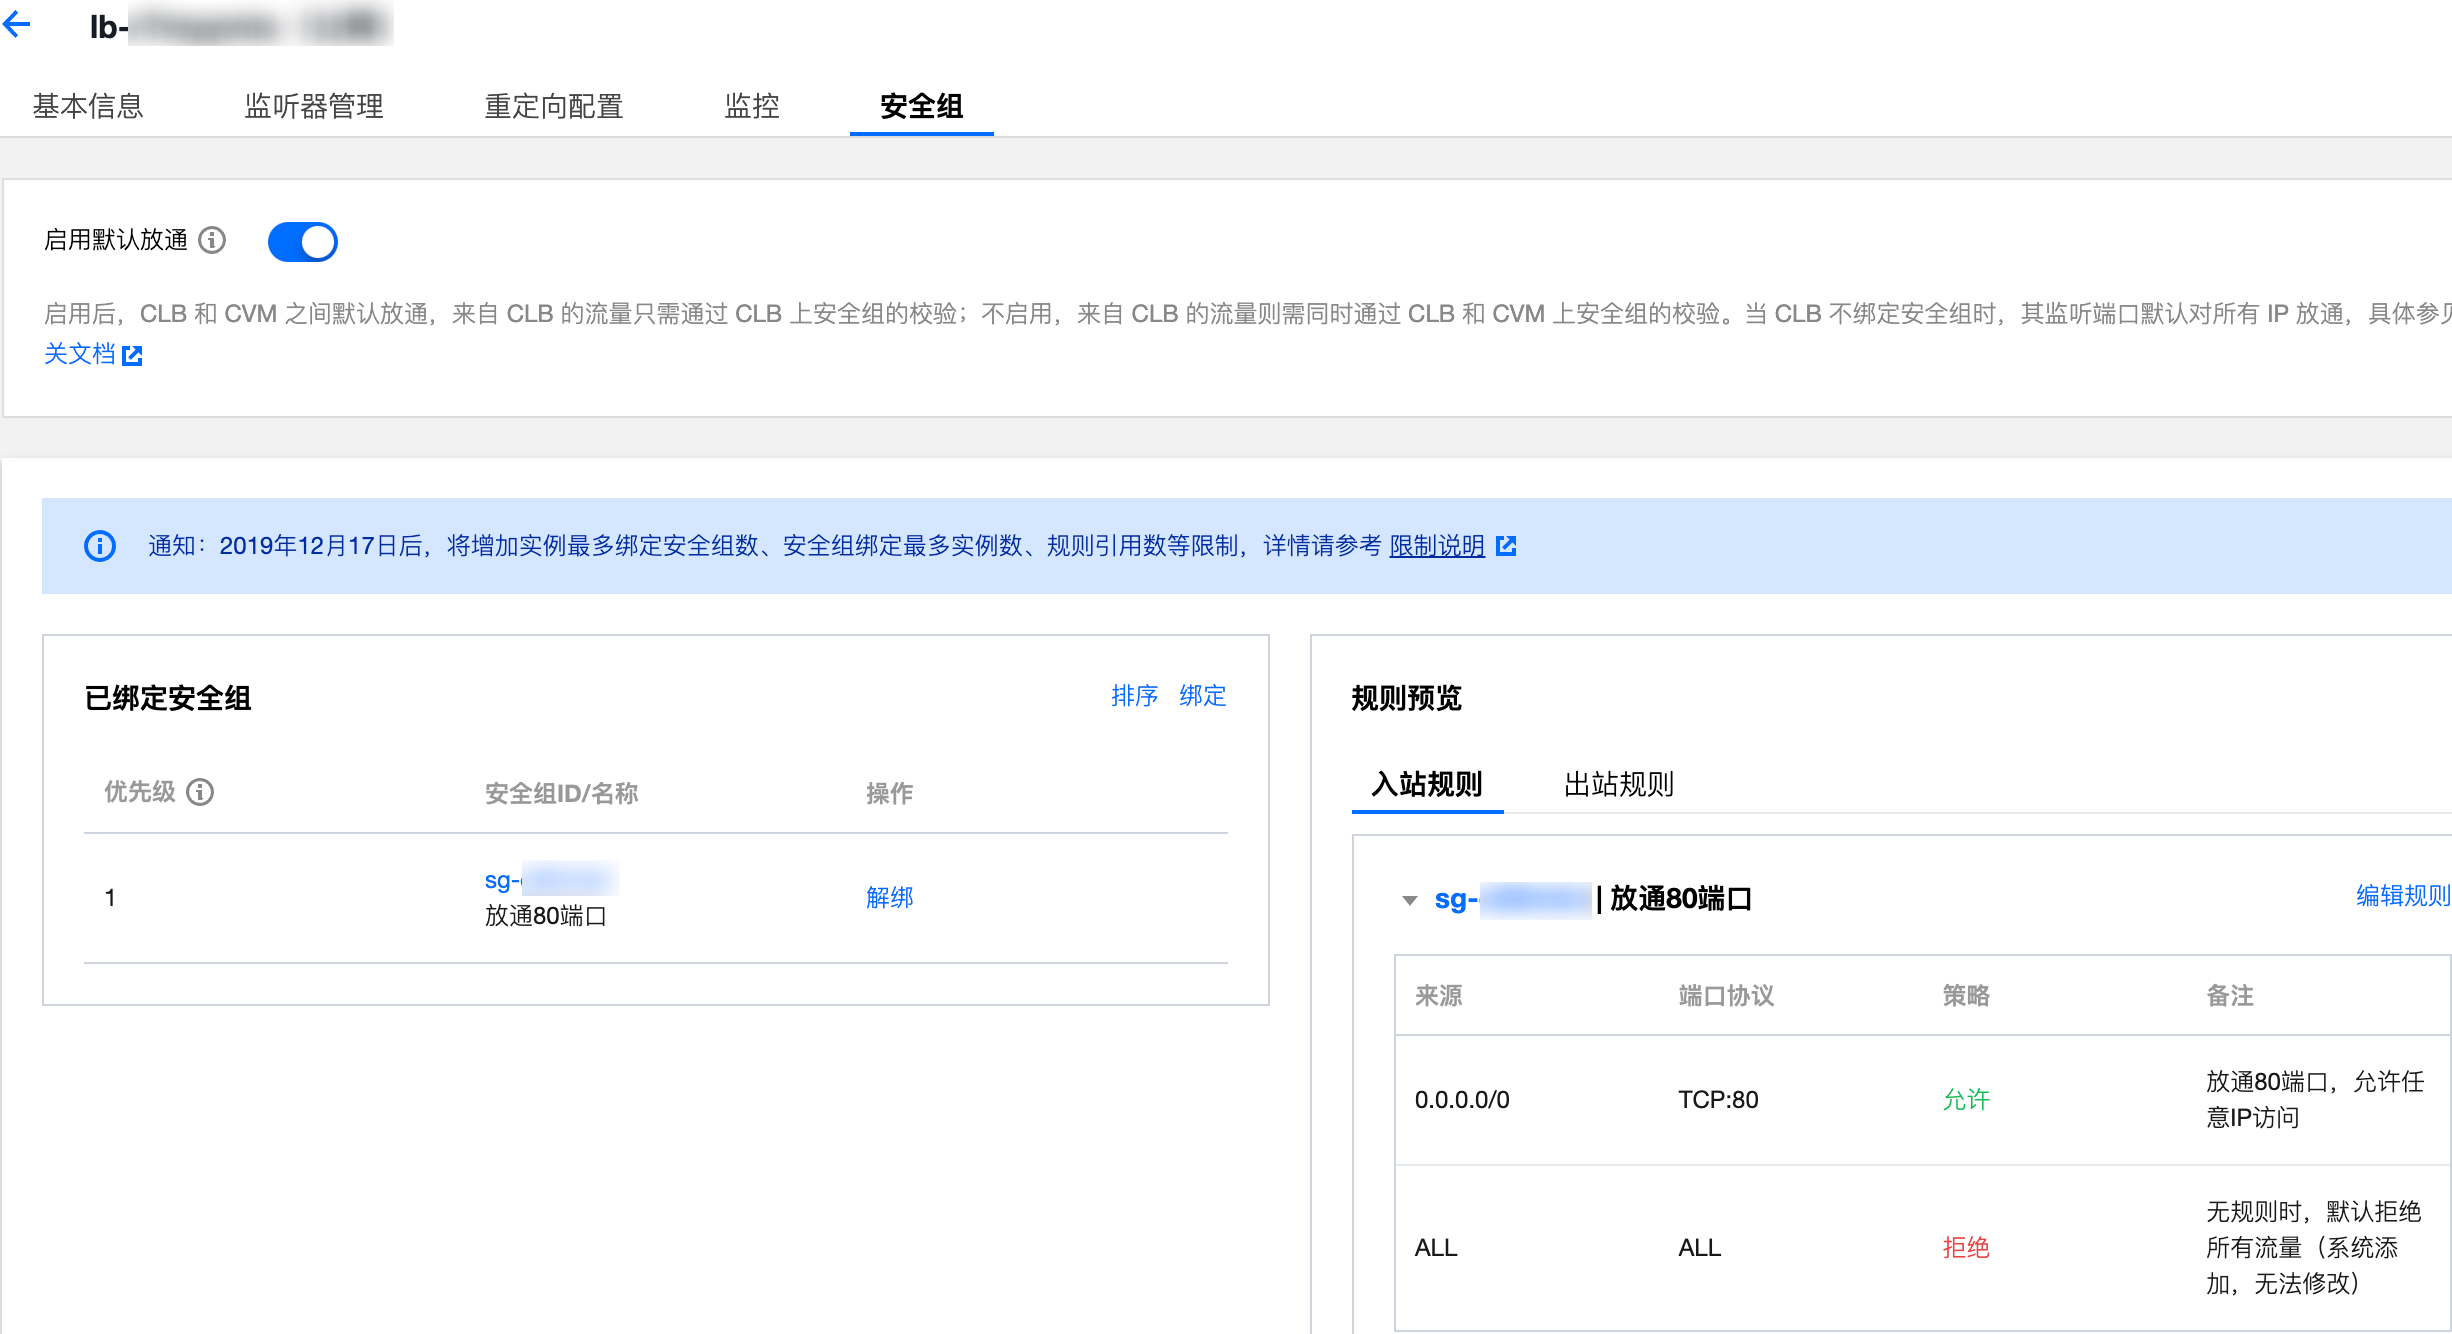Click the 排序 link
The image size is (2452, 1334).
coord(1134,696)
